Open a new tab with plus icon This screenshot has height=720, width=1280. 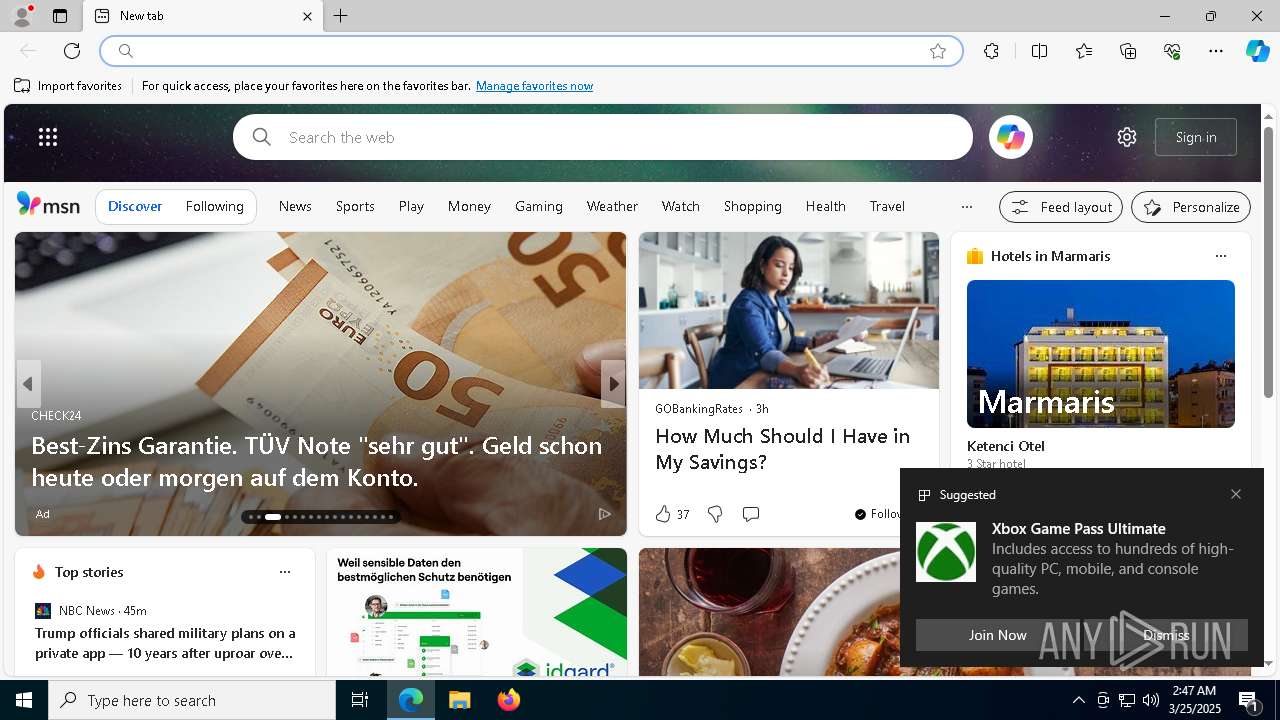coord(341,16)
